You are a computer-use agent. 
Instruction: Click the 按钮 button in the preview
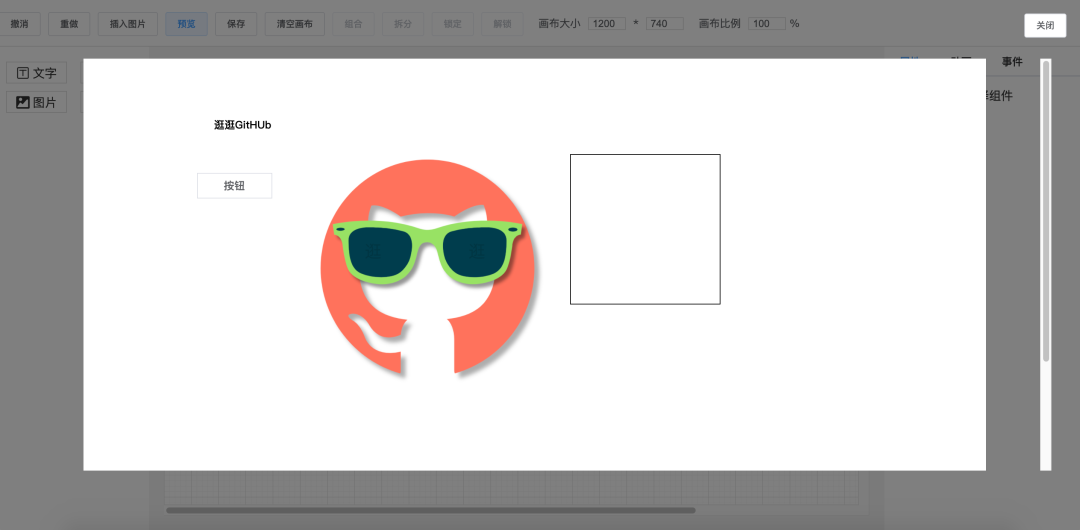pos(234,185)
